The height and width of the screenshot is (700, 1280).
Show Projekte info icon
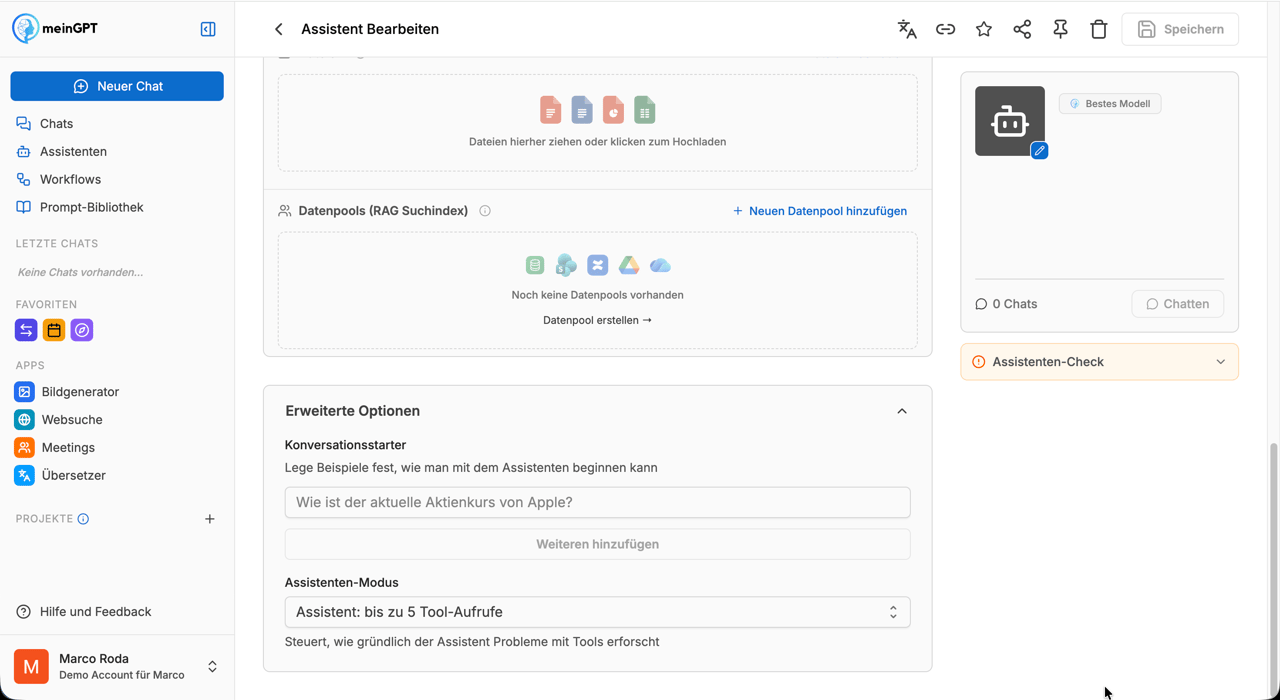83,519
